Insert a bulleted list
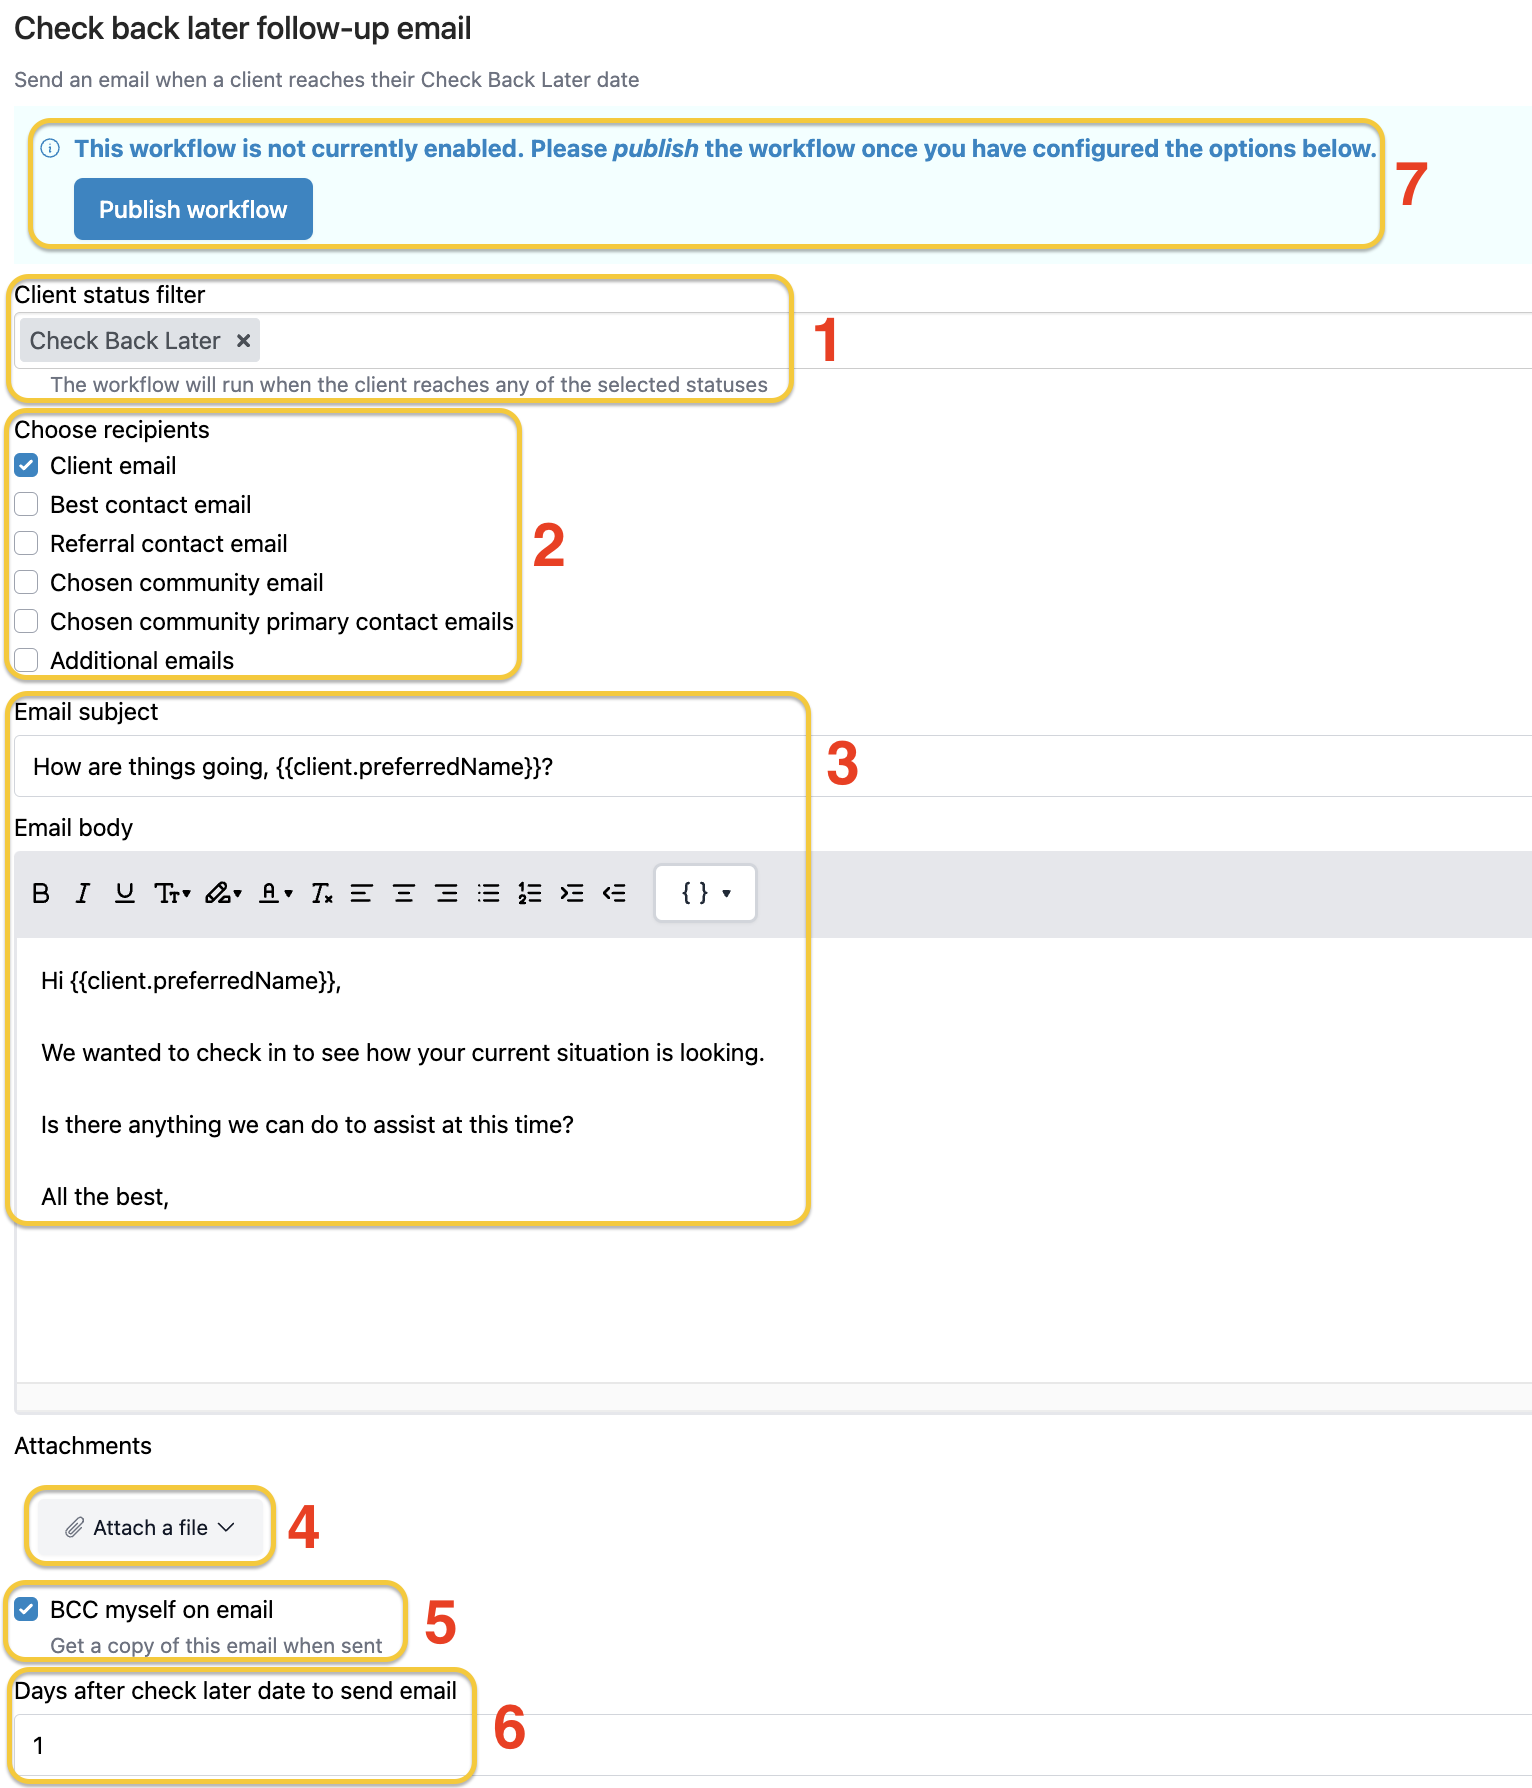 click(x=488, y=893)
